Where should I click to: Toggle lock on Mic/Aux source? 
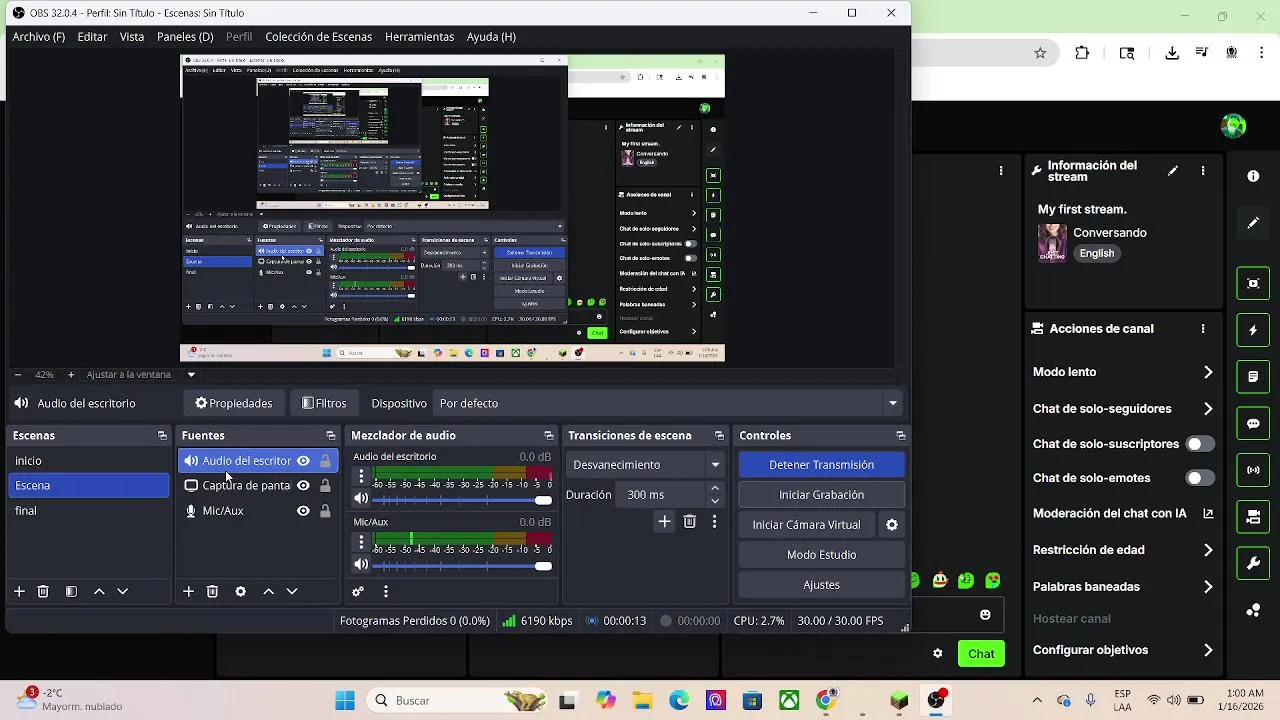tap(325, 511)
